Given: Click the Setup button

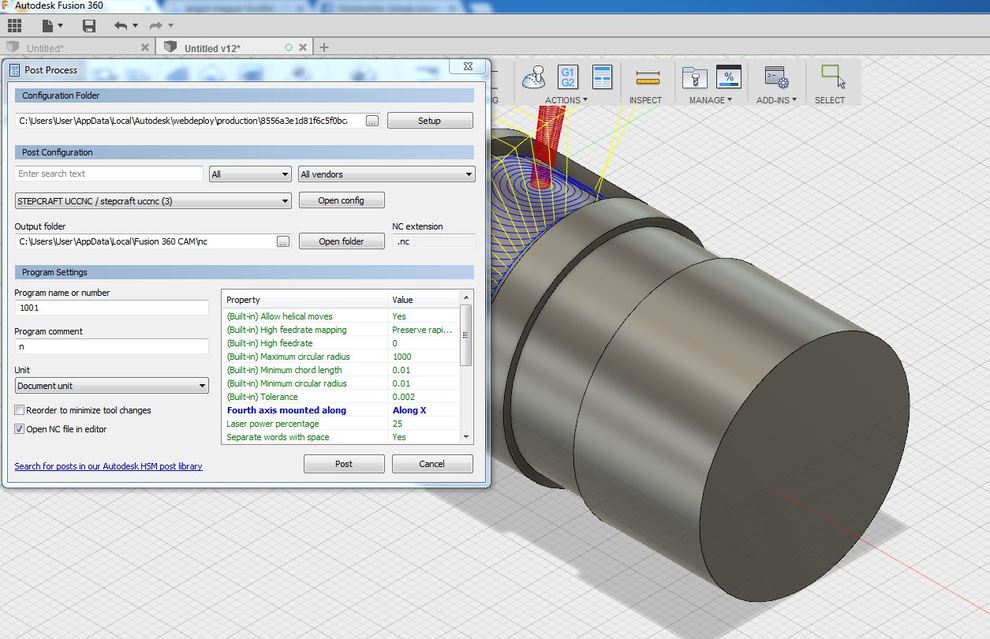Looking at the screenshot, I should coord(429,121).
